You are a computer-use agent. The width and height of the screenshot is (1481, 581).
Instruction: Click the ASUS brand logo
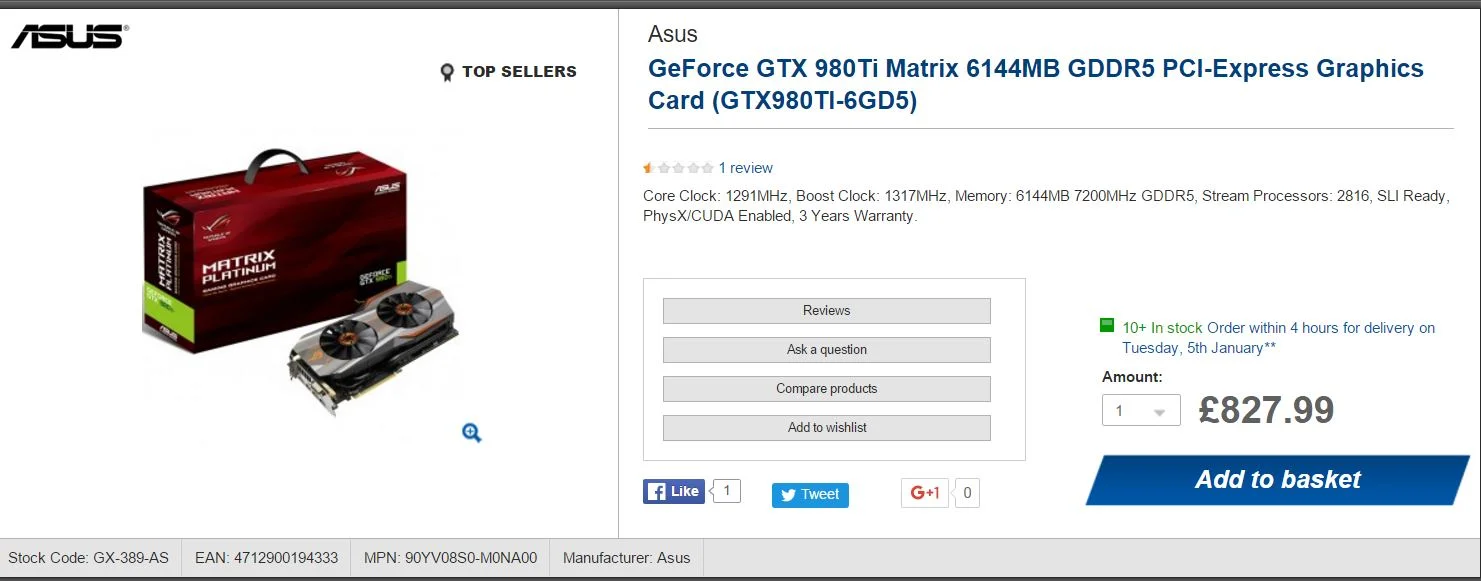click(x=70, y=35)
